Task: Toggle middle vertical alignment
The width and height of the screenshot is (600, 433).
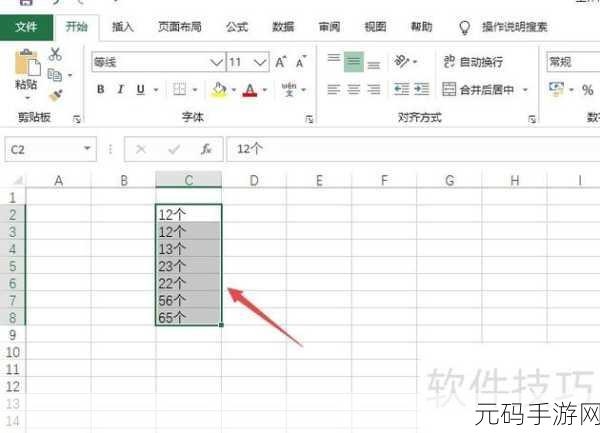Action: click(x=354, y=62)
